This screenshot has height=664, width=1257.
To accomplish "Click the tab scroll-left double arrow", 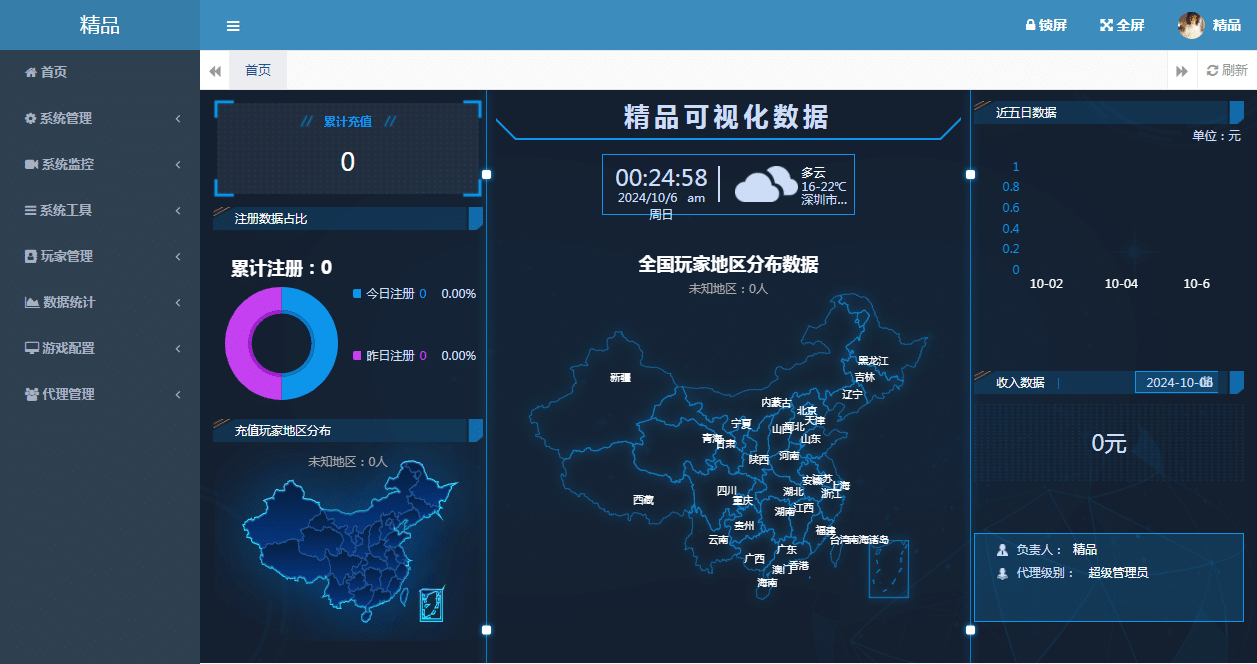I will pyautogui.click(x=215, y=71).
